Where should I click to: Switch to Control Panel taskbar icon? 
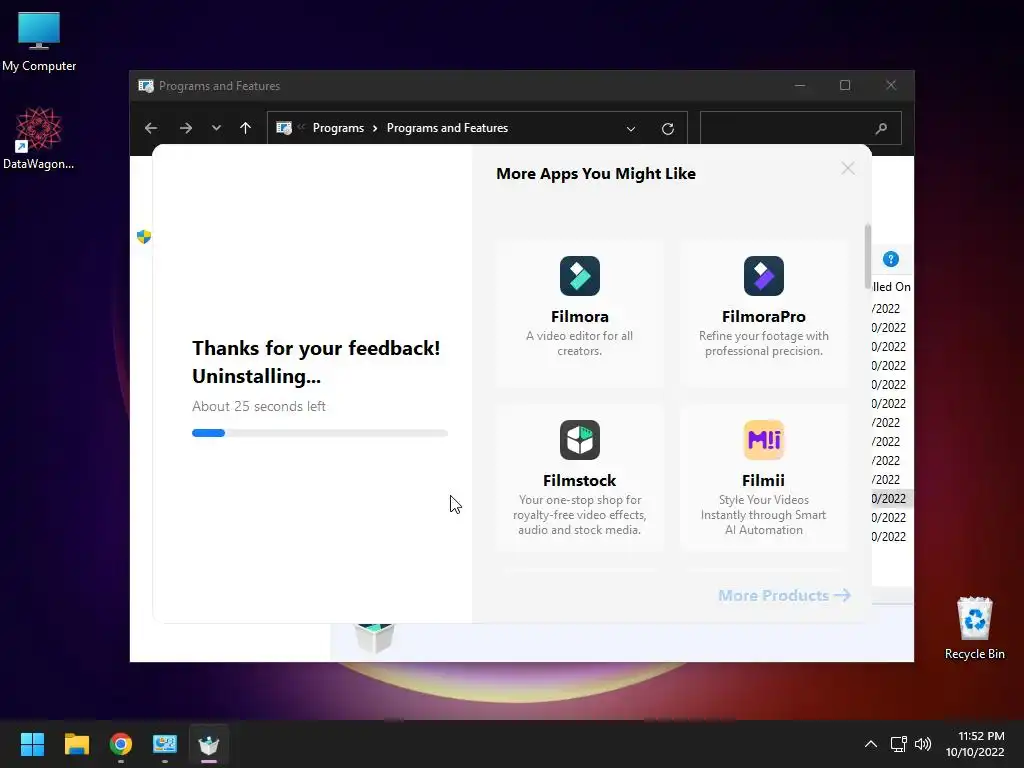pos(165,744)
